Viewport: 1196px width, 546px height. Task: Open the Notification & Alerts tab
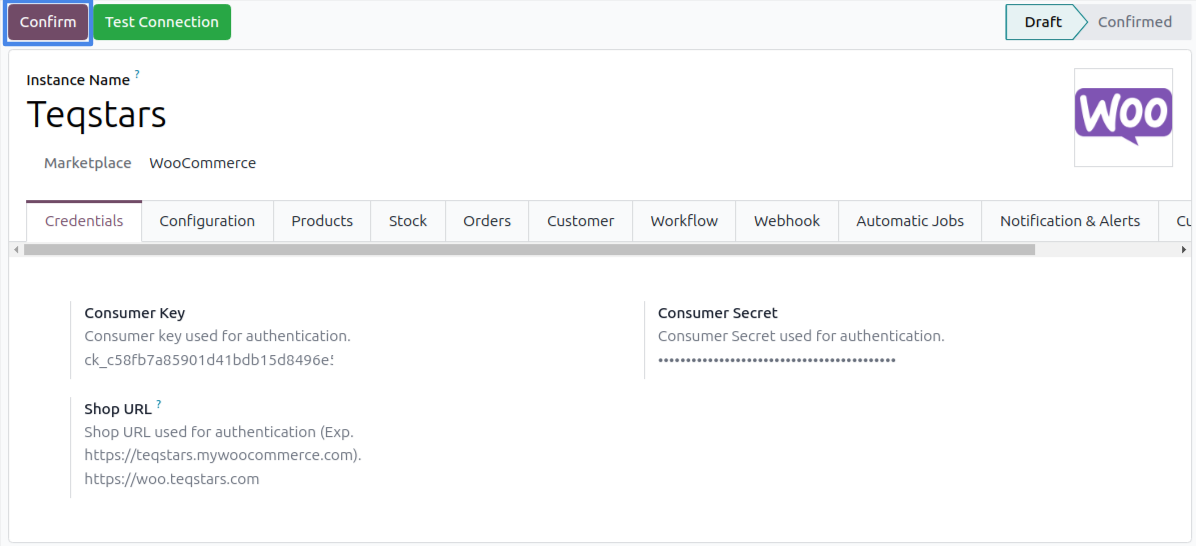(1070, 221)
